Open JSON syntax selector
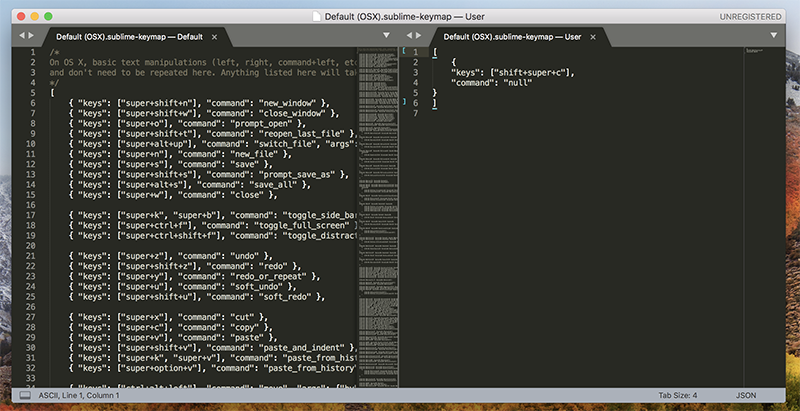 point(746,395)
